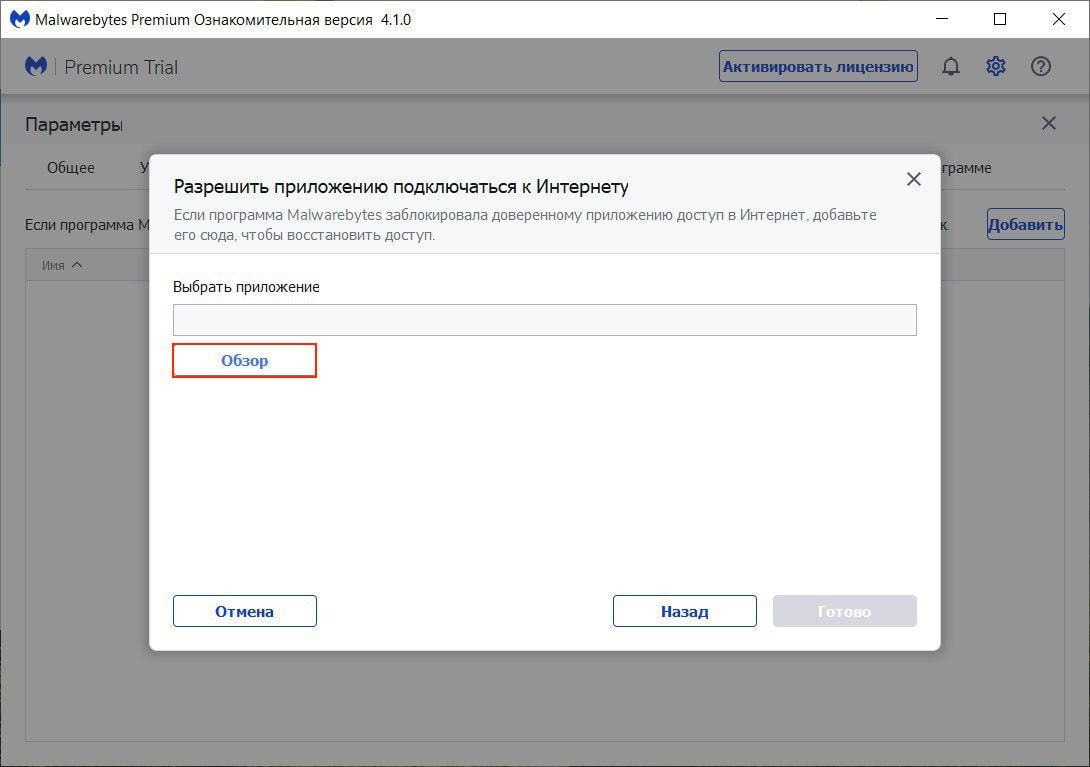
Task: Close the Malwarebytes application window
Action: (1059, 20)
